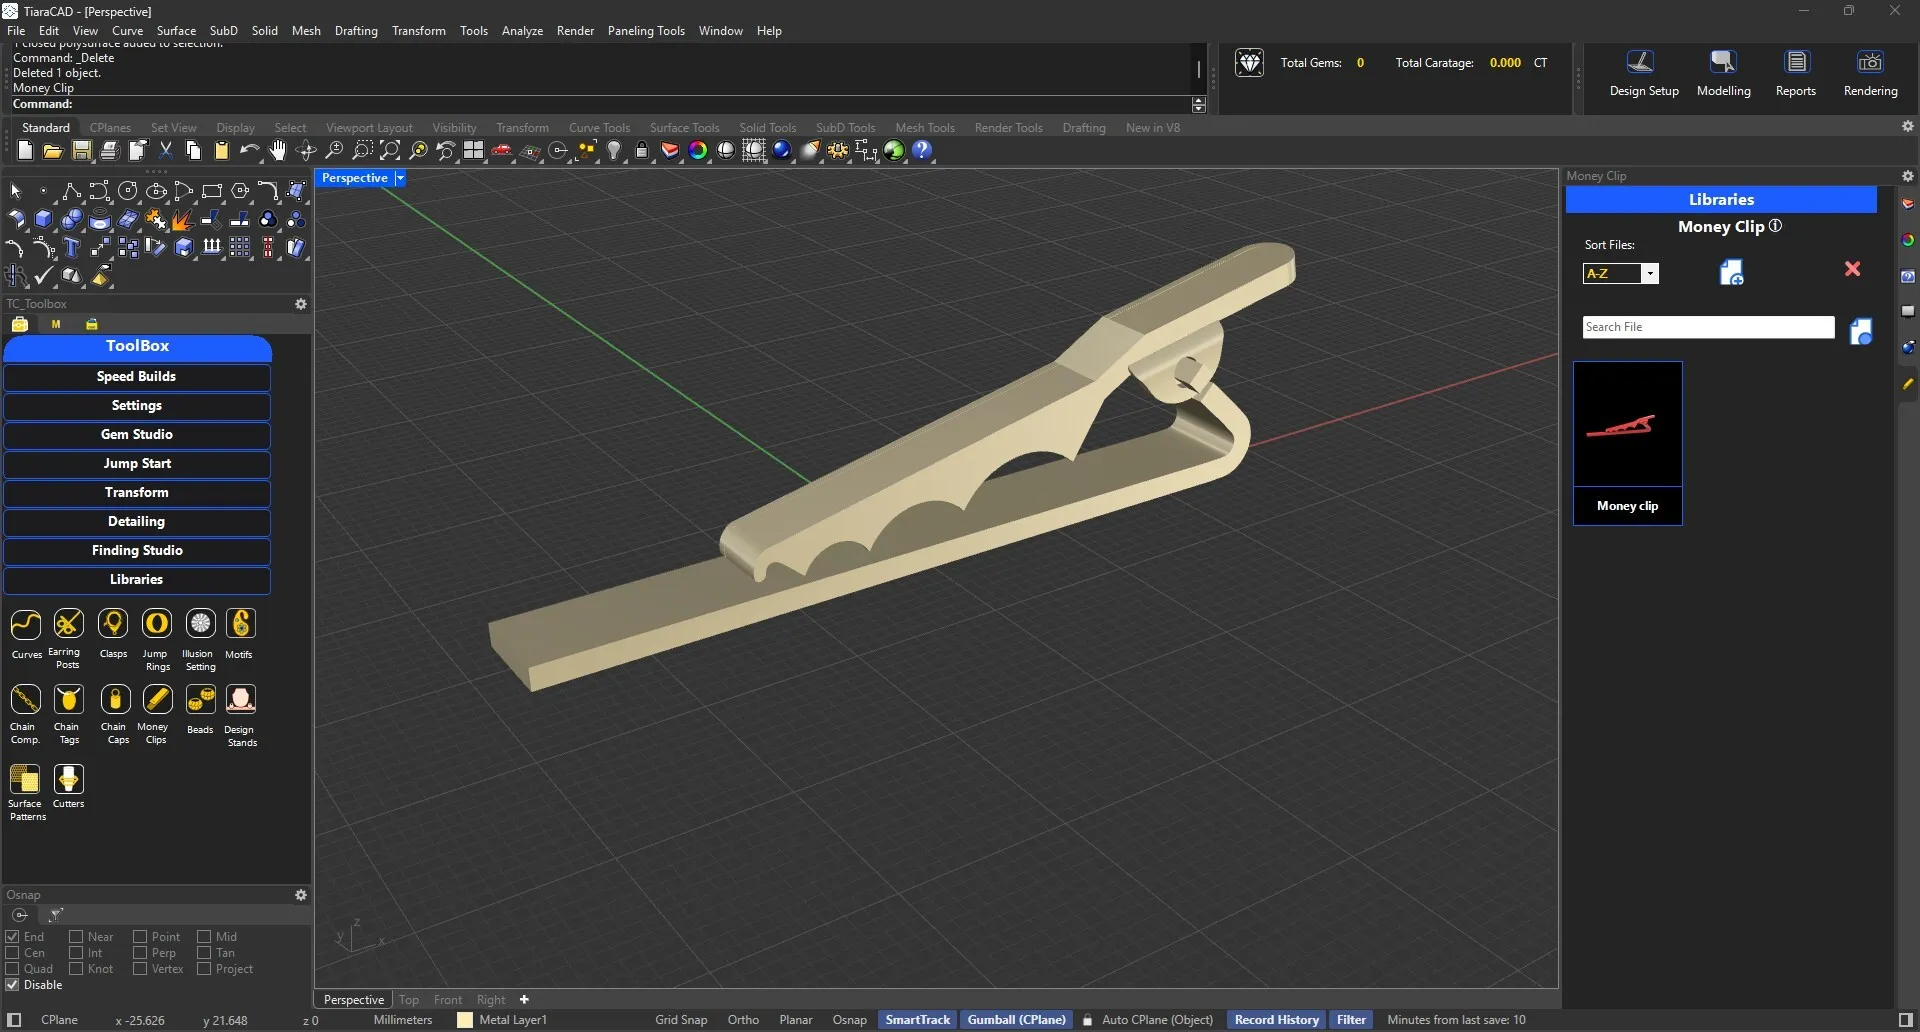Click the Search File input field

coord(1707,327)
